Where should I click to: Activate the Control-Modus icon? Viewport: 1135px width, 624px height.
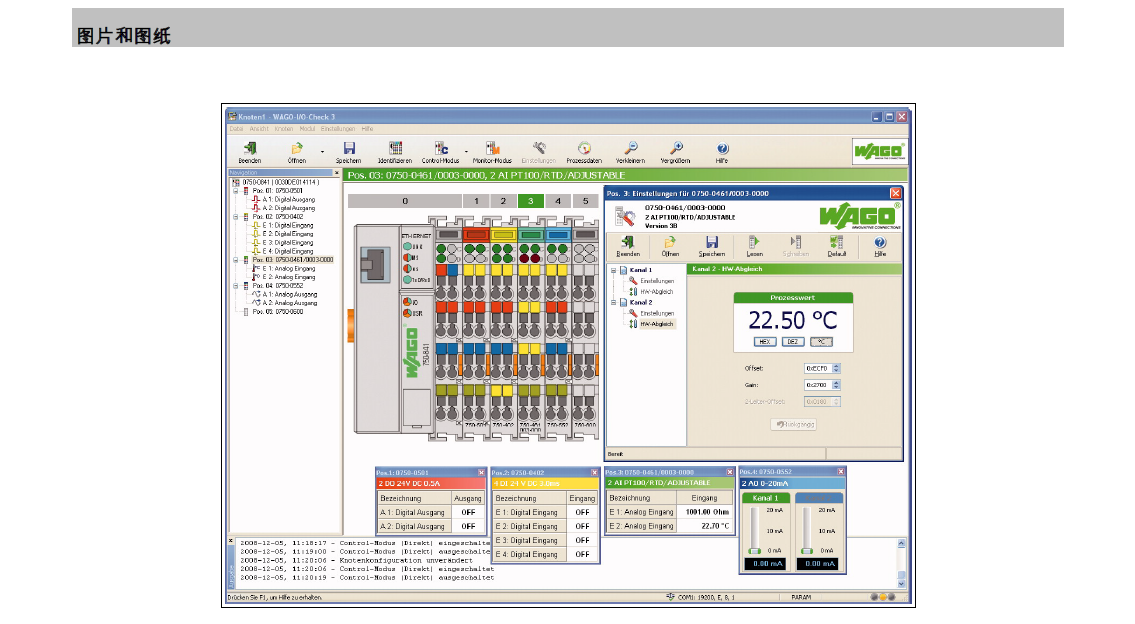[x=441, y=148]
